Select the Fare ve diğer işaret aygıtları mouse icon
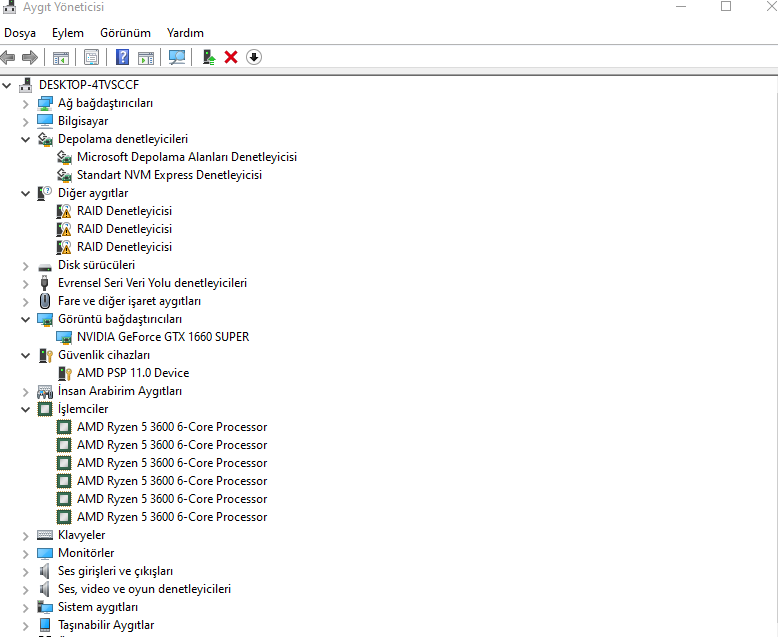Image resolution: width=778 pixels, height=637 pixels. coord(45,301)
